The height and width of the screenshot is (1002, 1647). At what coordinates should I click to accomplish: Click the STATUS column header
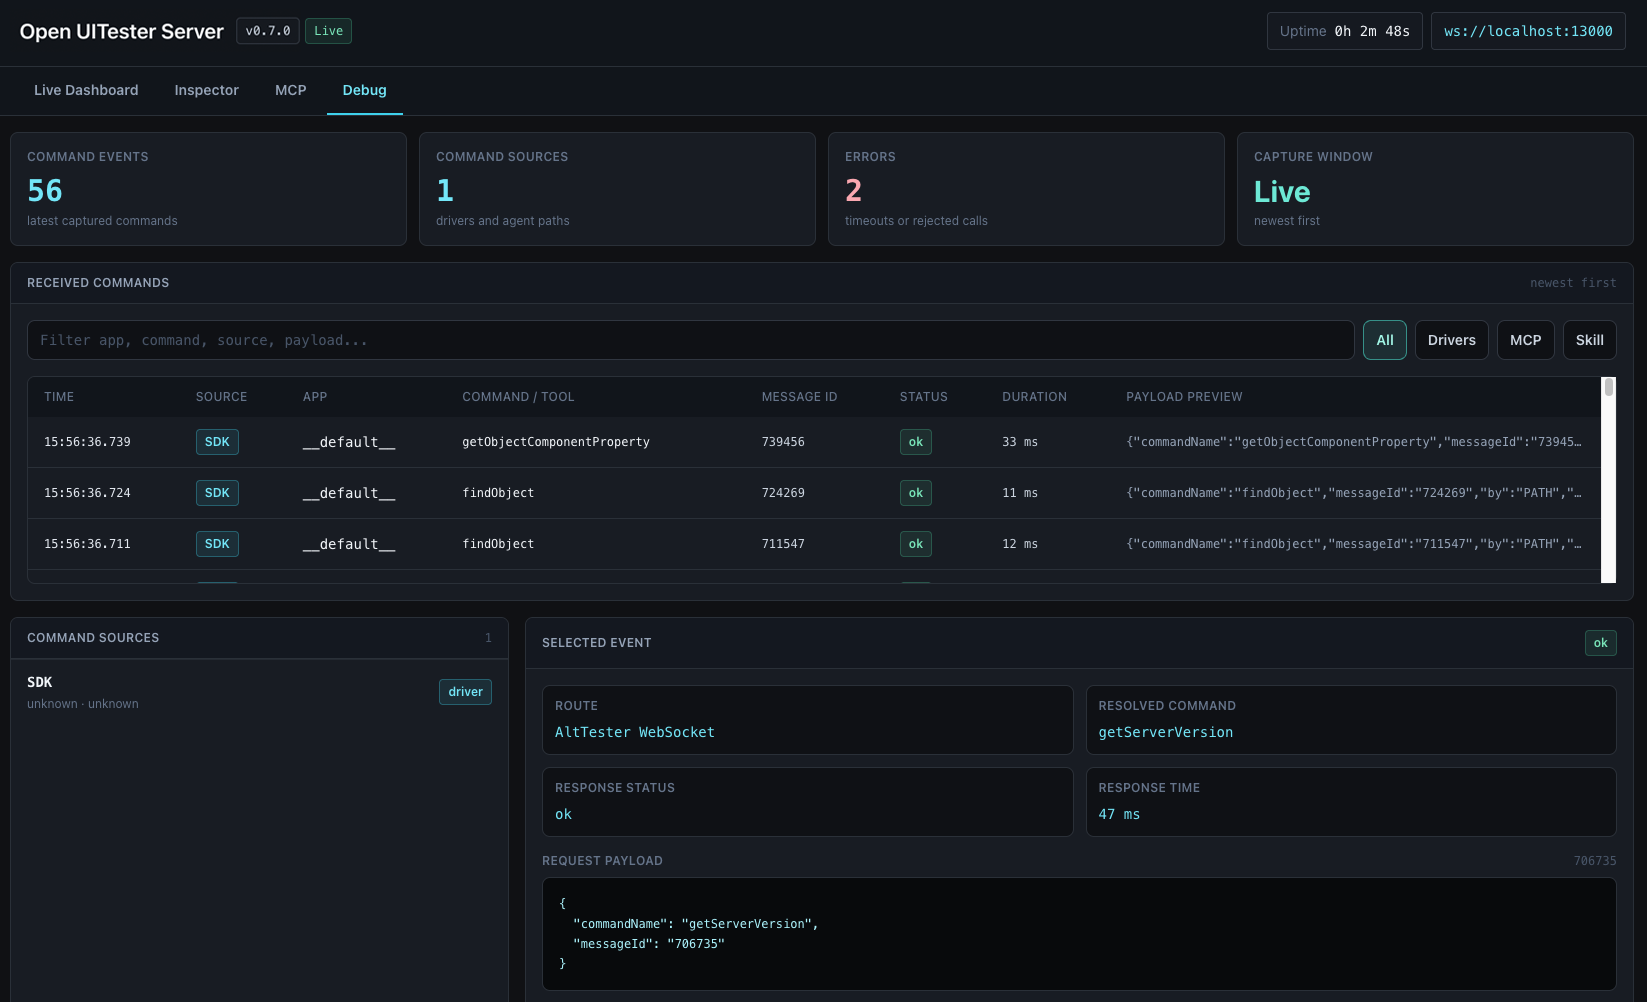(x=923, y=397)
